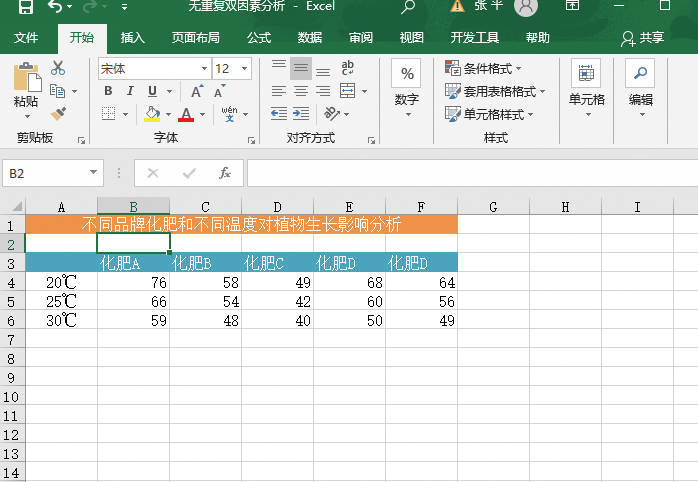
Task: Toggle Italic formatting
Action: (130, 91)
